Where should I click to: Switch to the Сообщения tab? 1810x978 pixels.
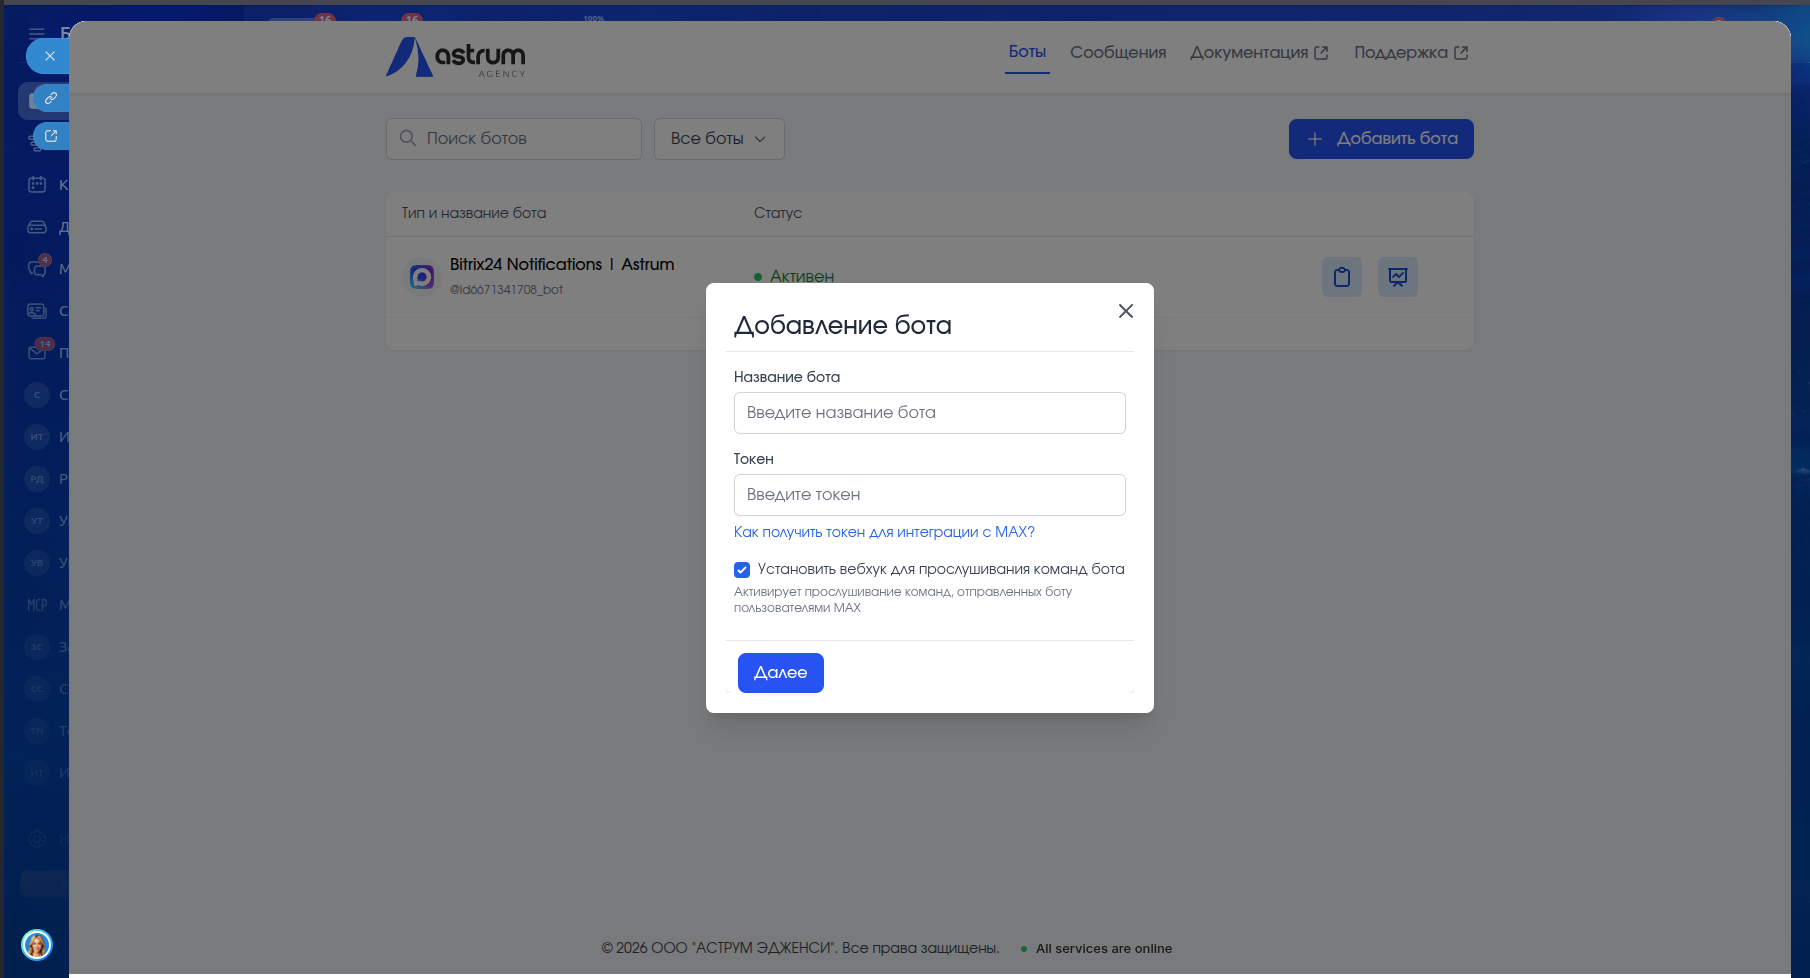click(1118, 52)
